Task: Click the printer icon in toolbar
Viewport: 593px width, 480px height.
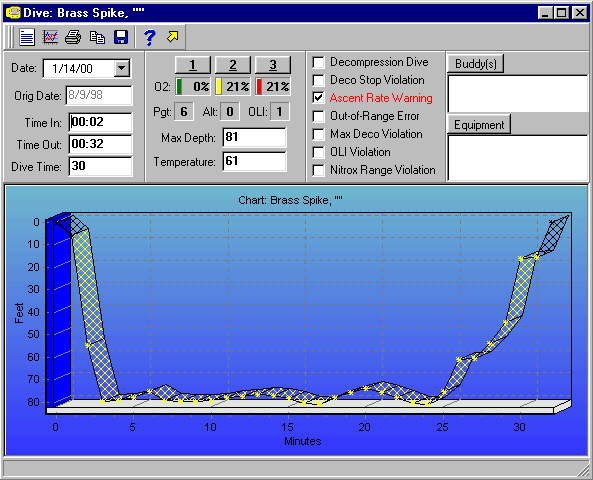Action: [73, 37]
